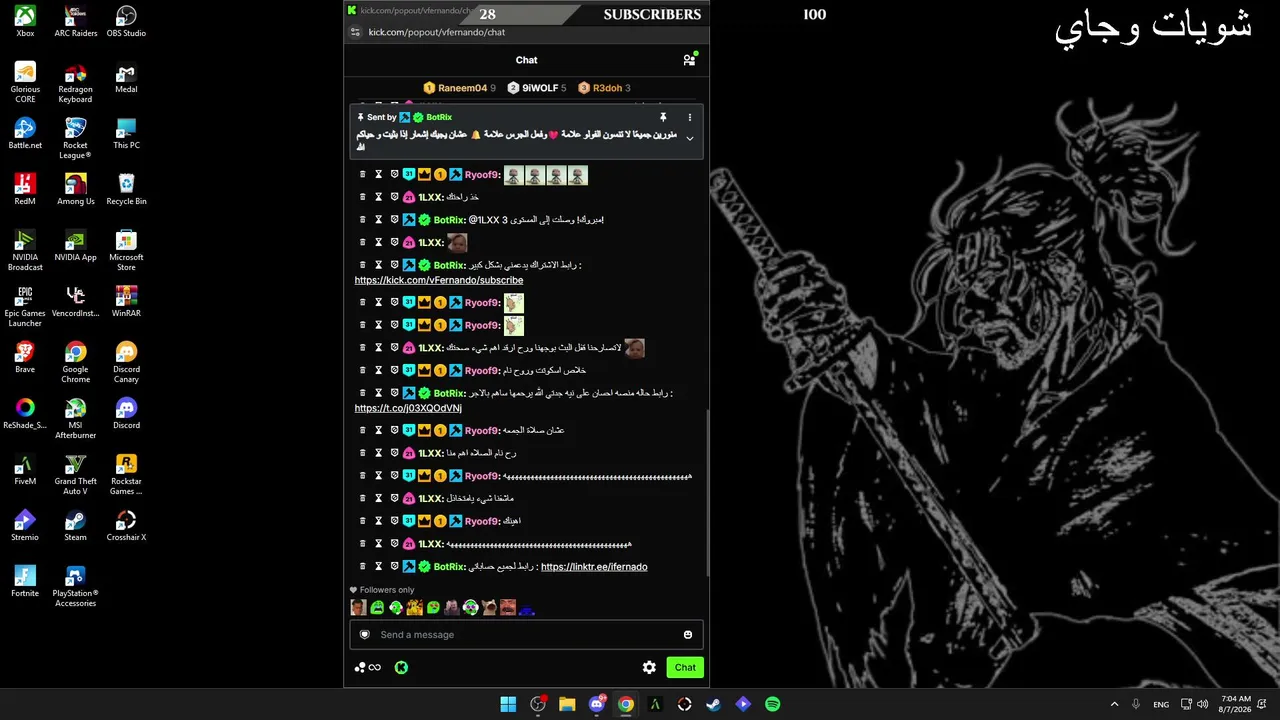
Task: Expand the pinned message chevron
Action: tap(689, 139)
